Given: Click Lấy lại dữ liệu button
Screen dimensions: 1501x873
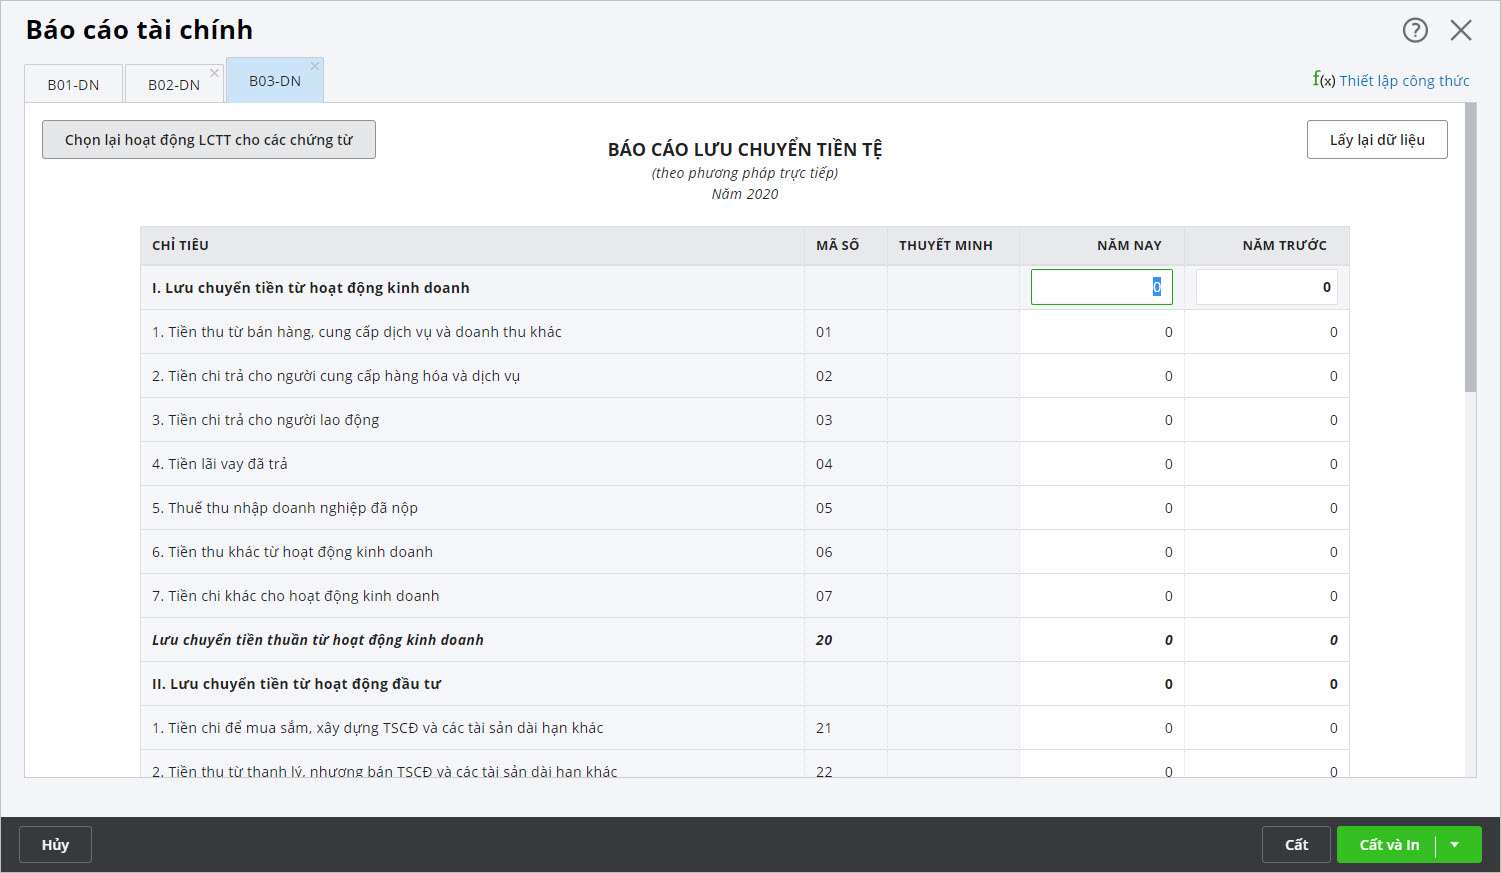Looking at the screenshot, I should coord(1376,140).
